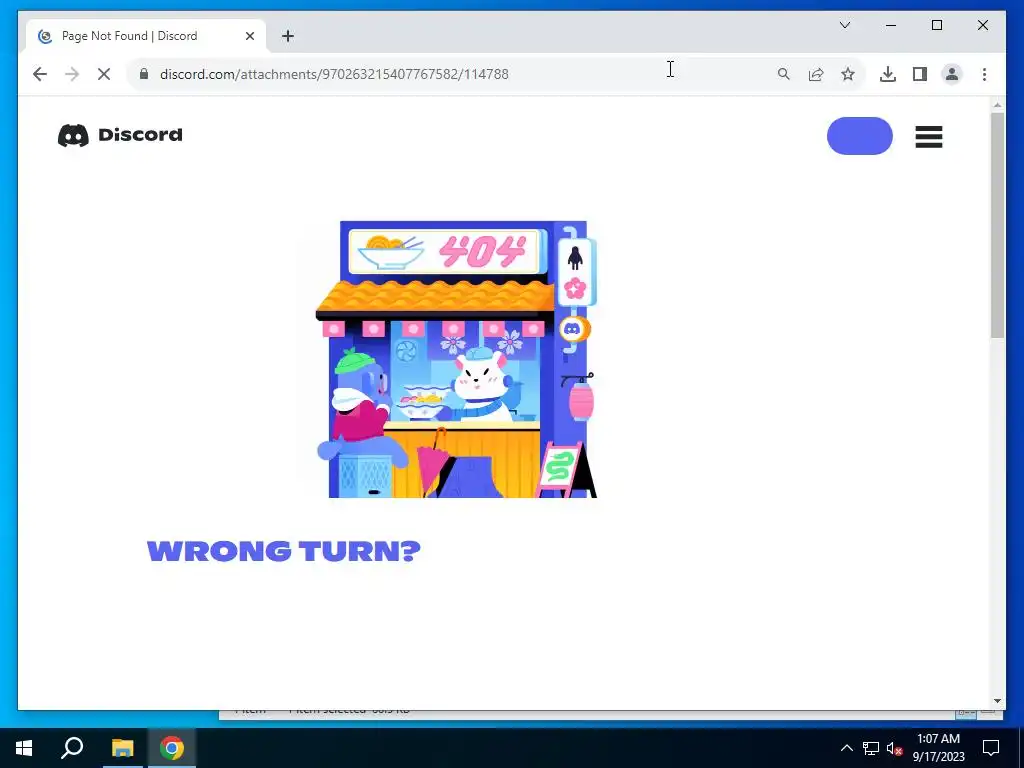Open zoom via the magnifier icon in address bar
Viewport: 1024px width, 768px height.
784,74
